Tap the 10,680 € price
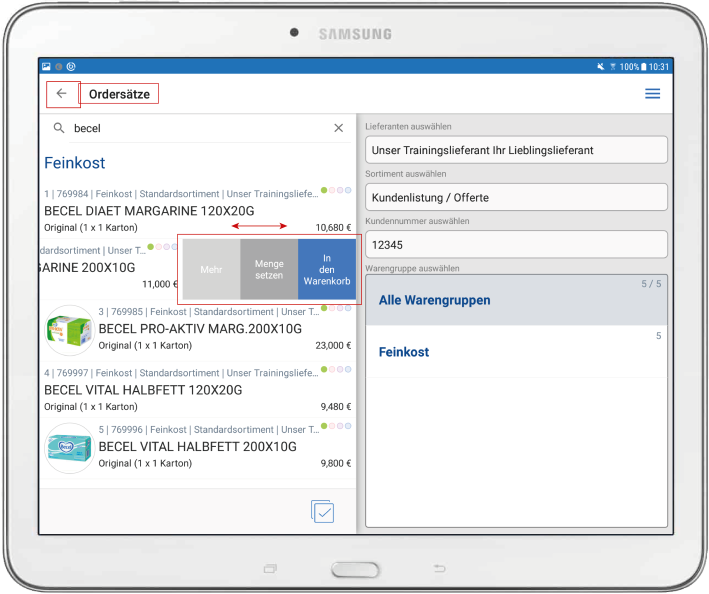The width and height of the screenshot is (709, 594). point(333,227)
